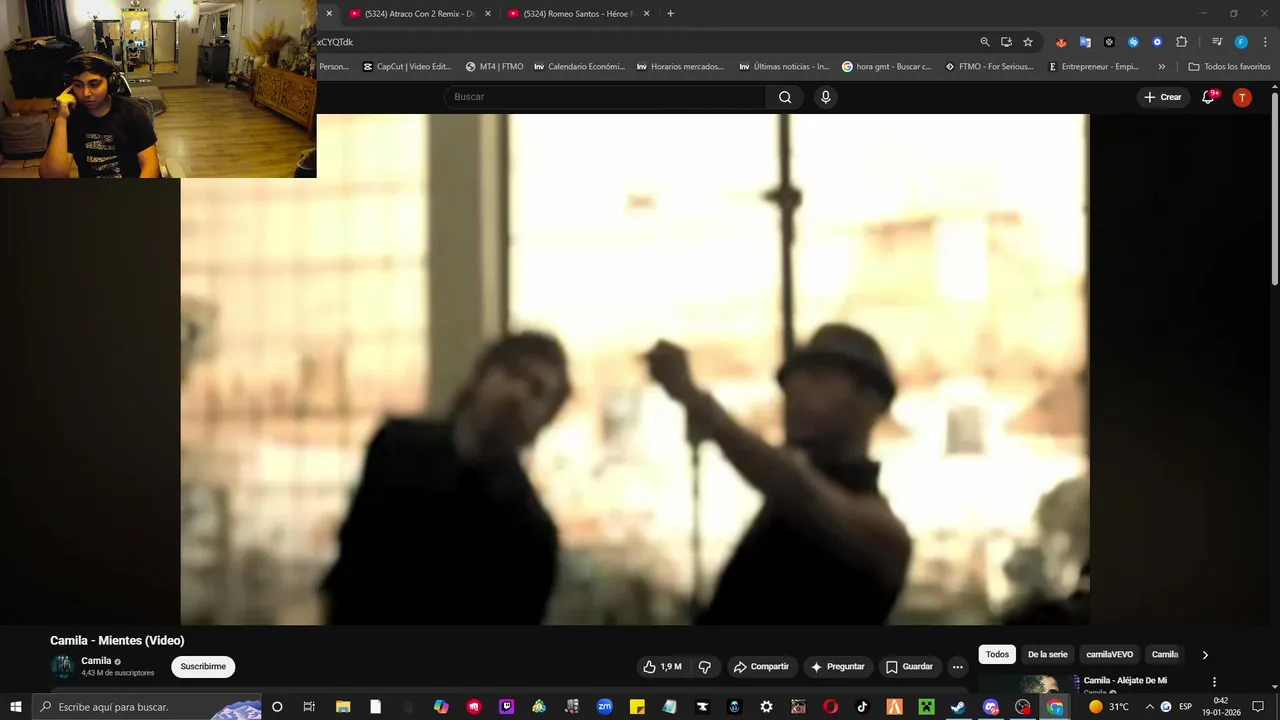Viewport: 1280px width, 720px height.
Task: Open Calendario Económico bookmark
Action: [x=580, y=67]
